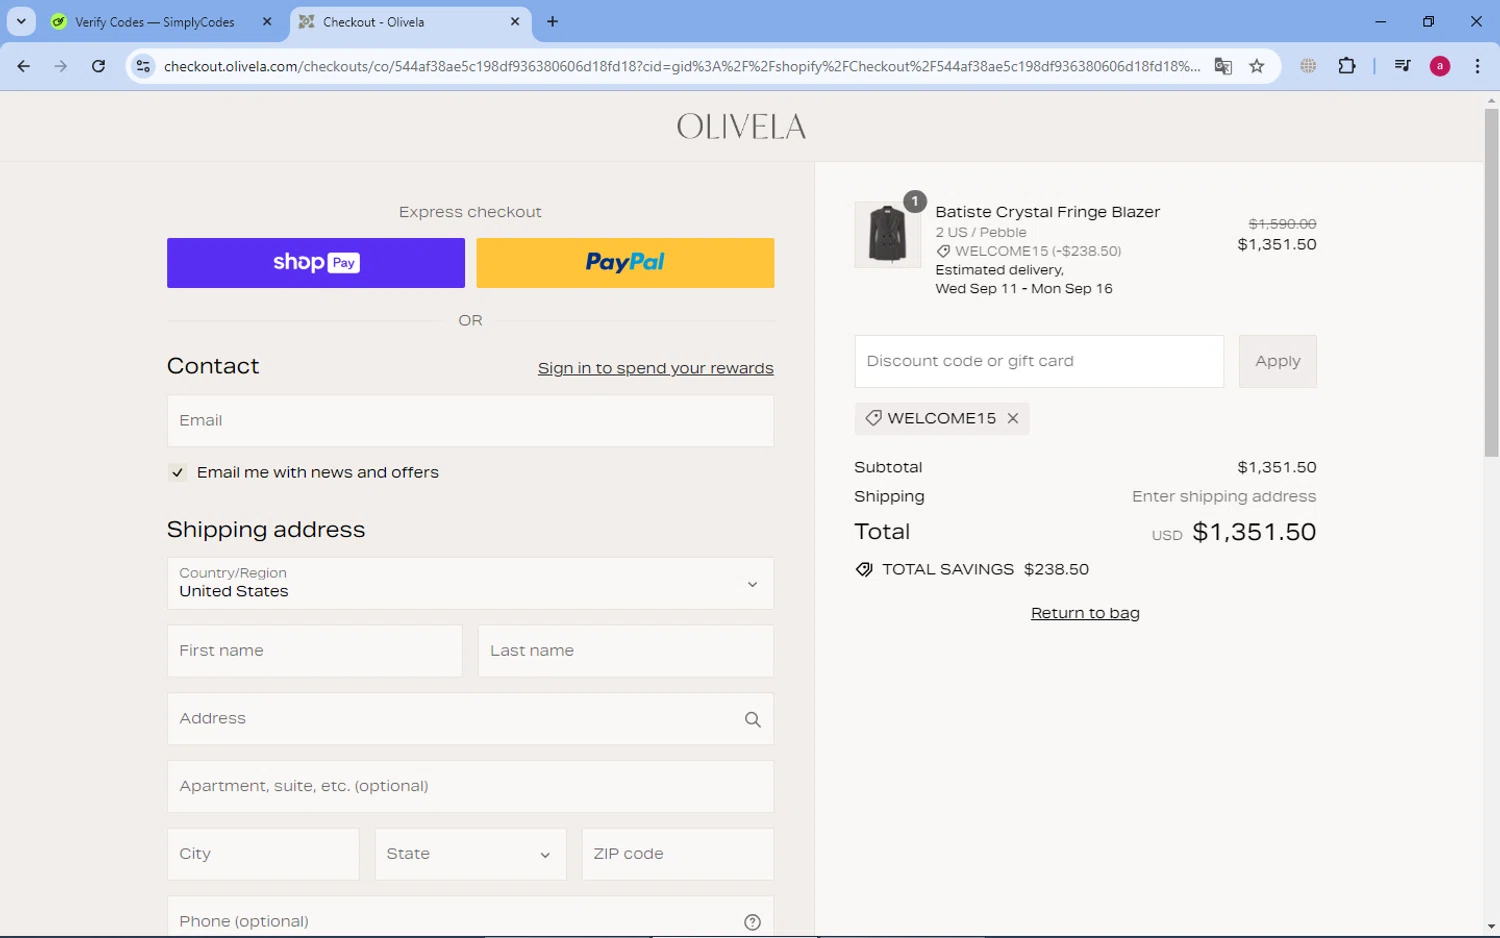
Task: Click Return to bag link
Action: 1085,613
